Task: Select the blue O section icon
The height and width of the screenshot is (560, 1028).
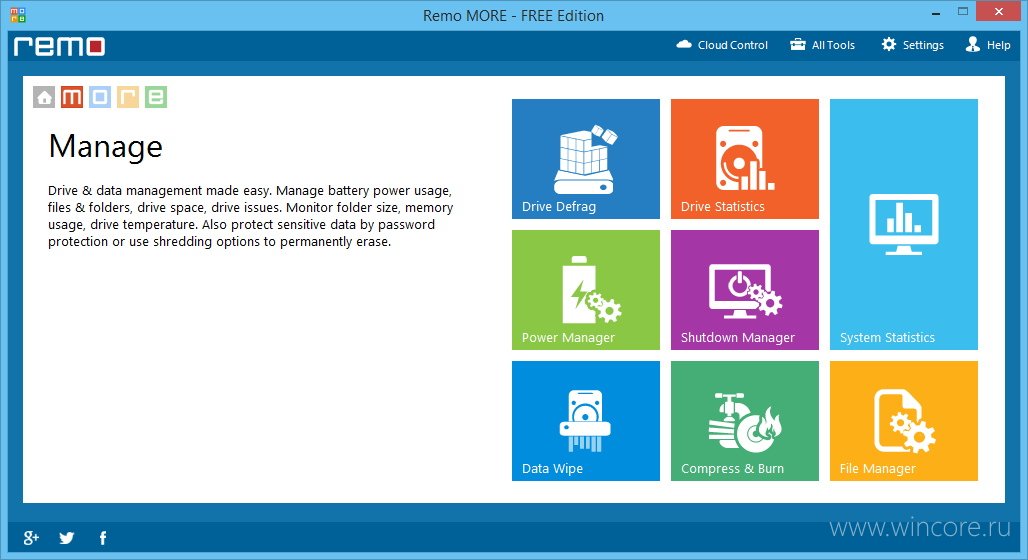Action: point(100,97)
